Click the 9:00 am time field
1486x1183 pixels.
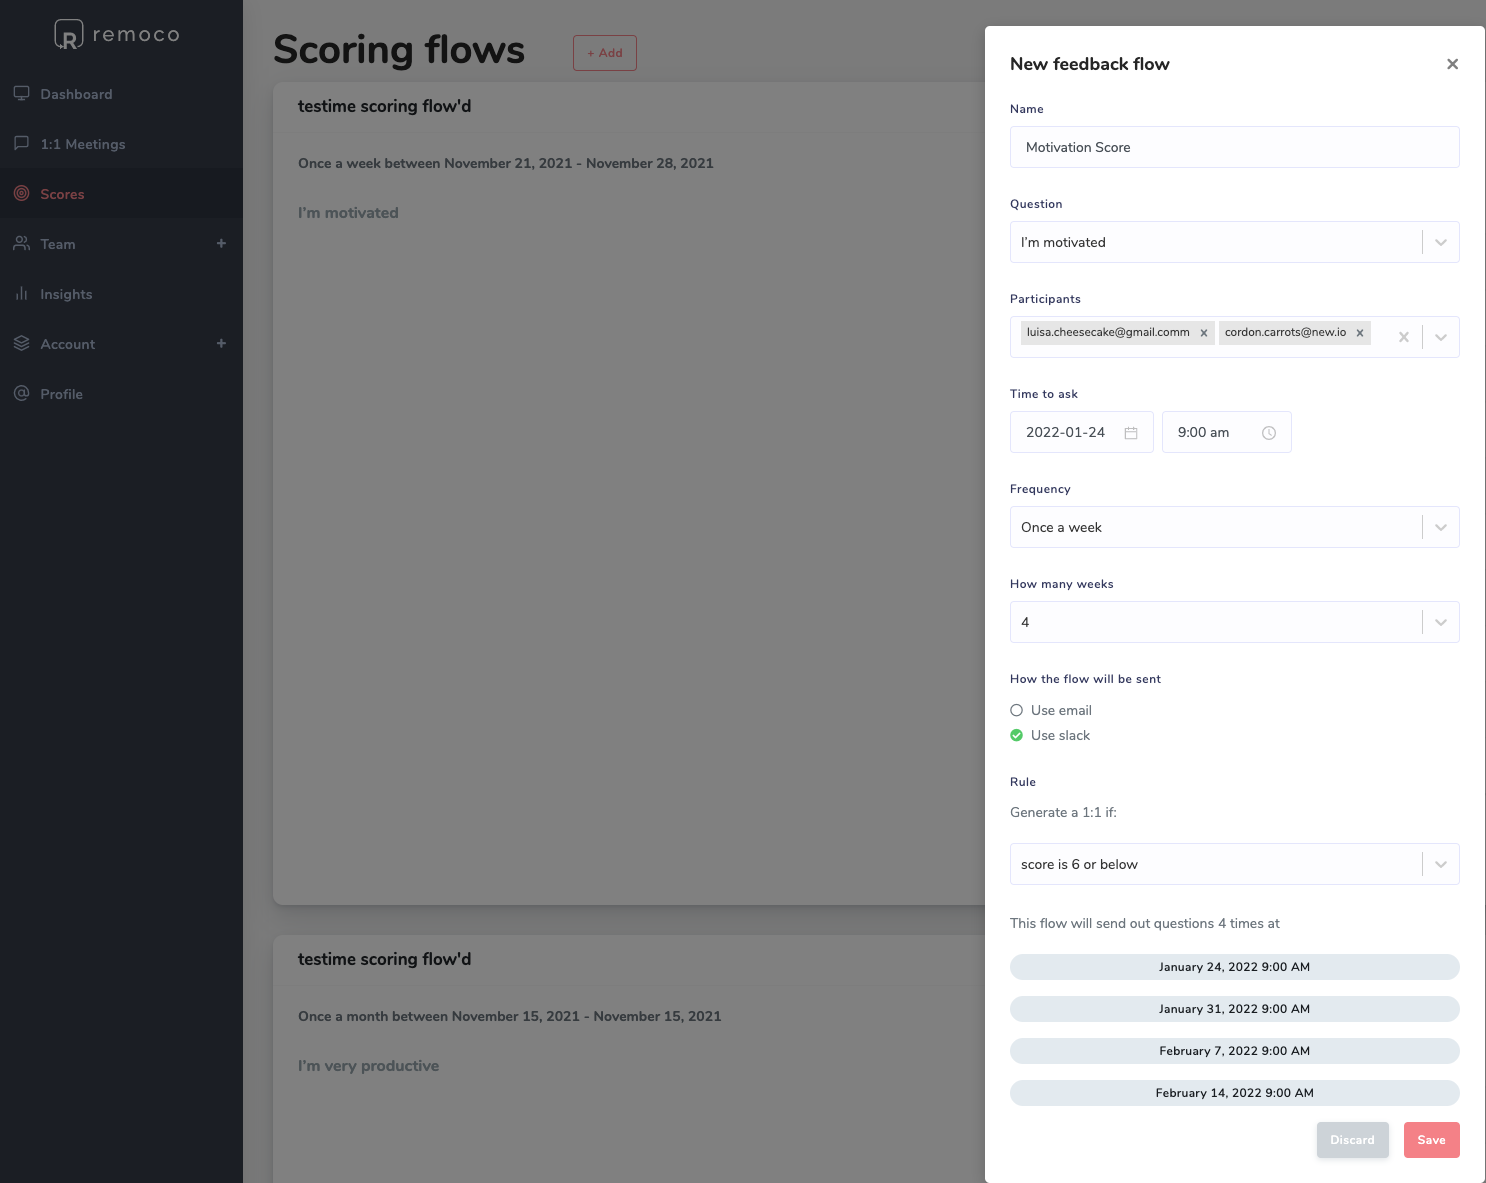[x=1226, y=432]
